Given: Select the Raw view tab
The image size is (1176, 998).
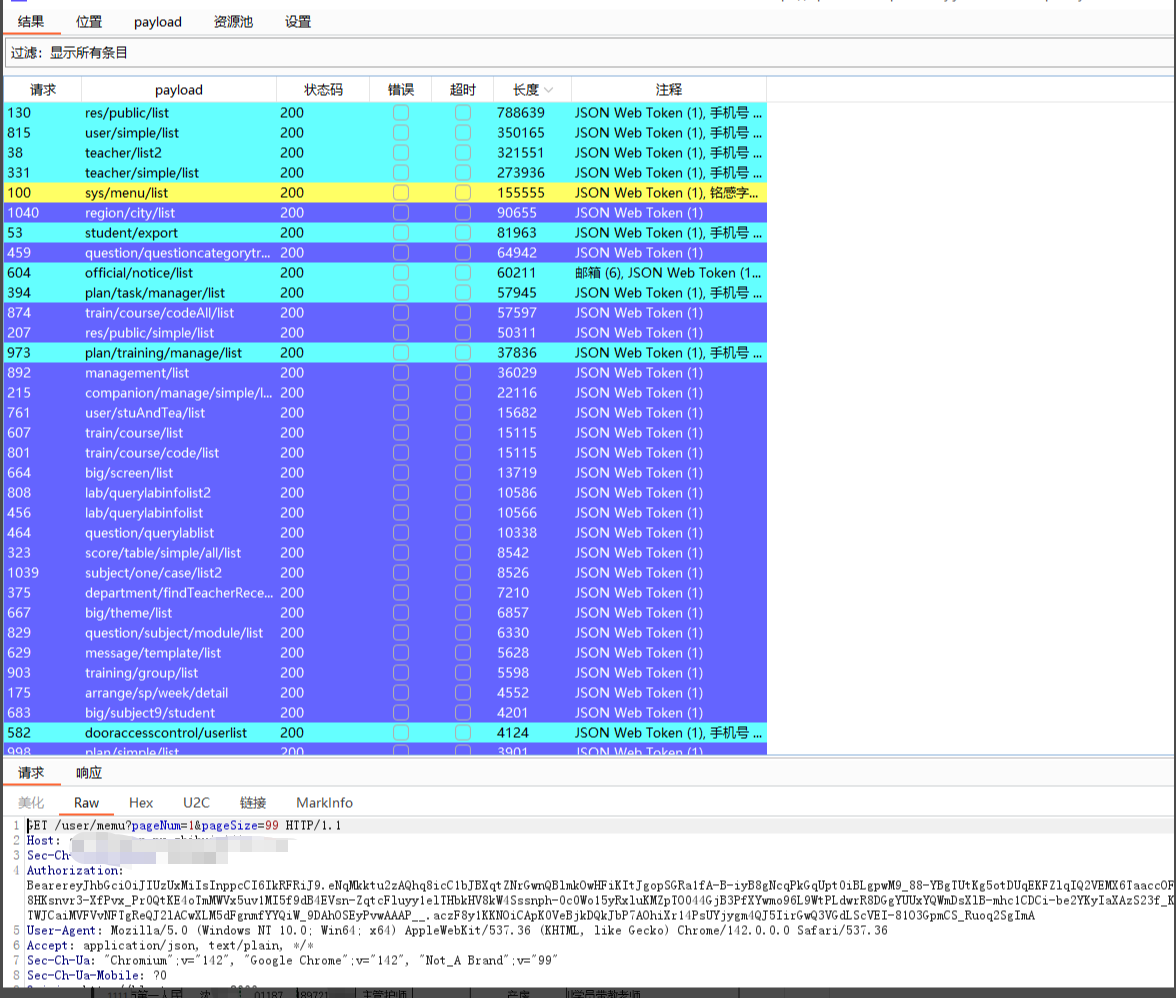Looking at the screenshot, I should tap(86, 802).
